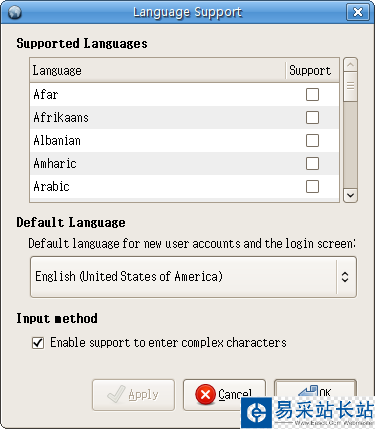Sort by the Language column header
375x429 pixels.
click(x=157, y=70)
